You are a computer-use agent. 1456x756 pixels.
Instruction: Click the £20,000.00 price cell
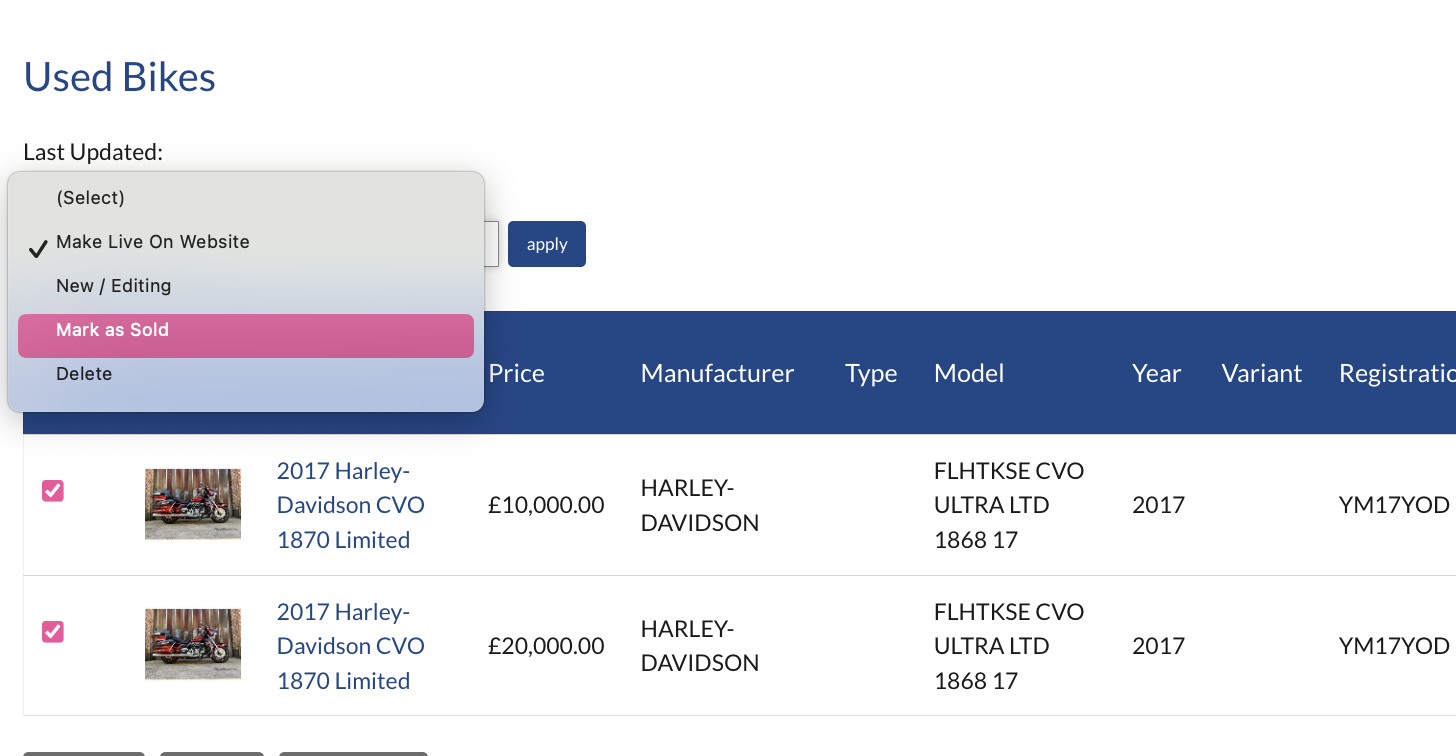546,646
